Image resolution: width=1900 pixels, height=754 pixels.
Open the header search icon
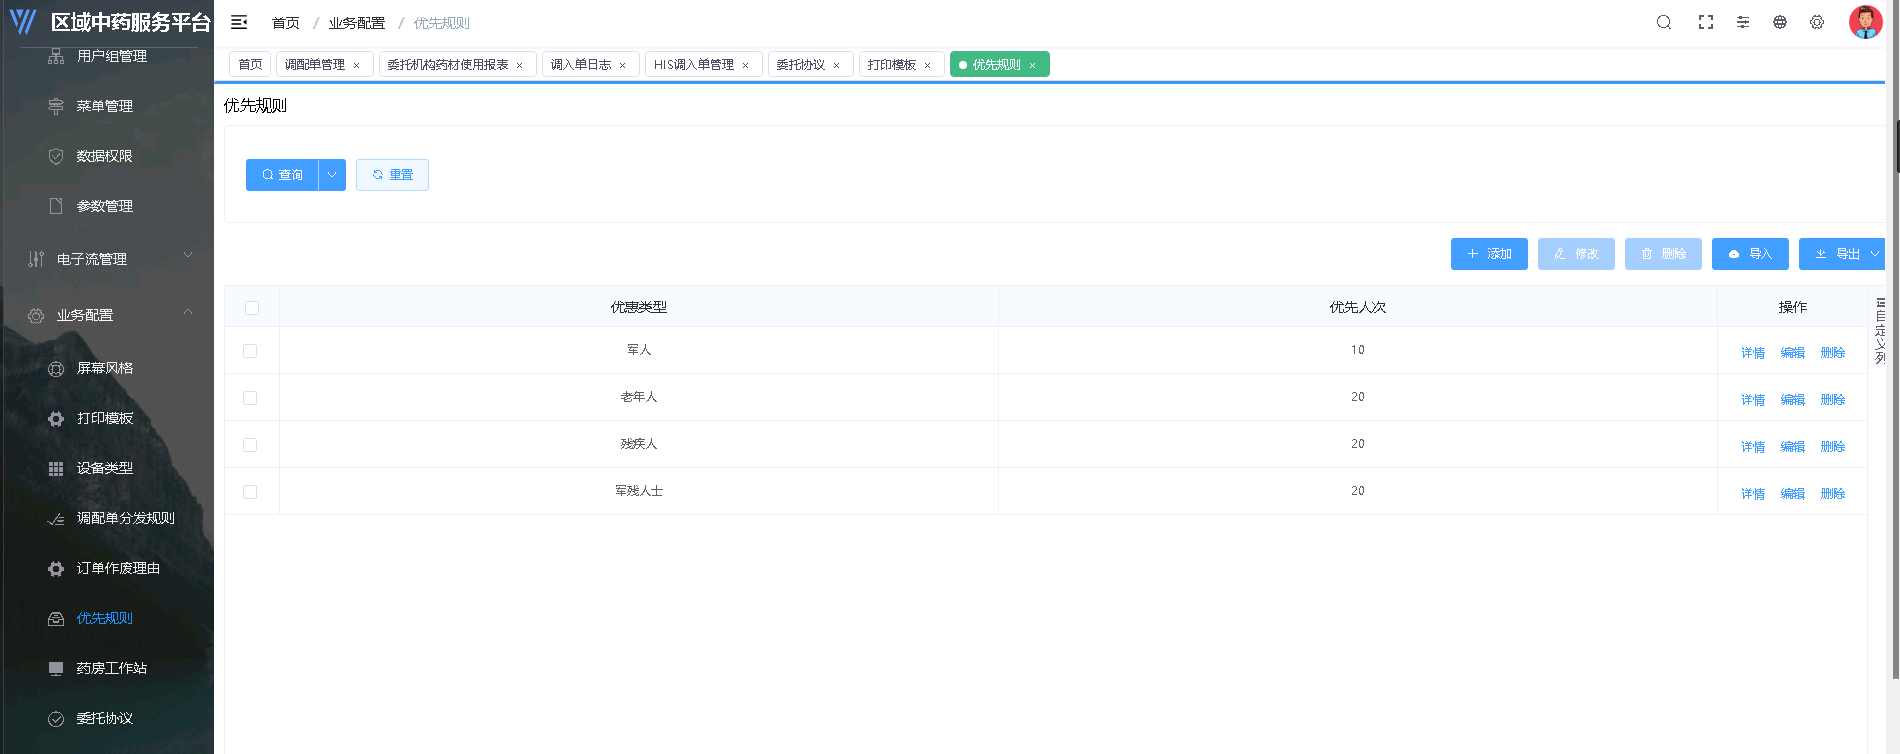click(x=1664, y=22)
